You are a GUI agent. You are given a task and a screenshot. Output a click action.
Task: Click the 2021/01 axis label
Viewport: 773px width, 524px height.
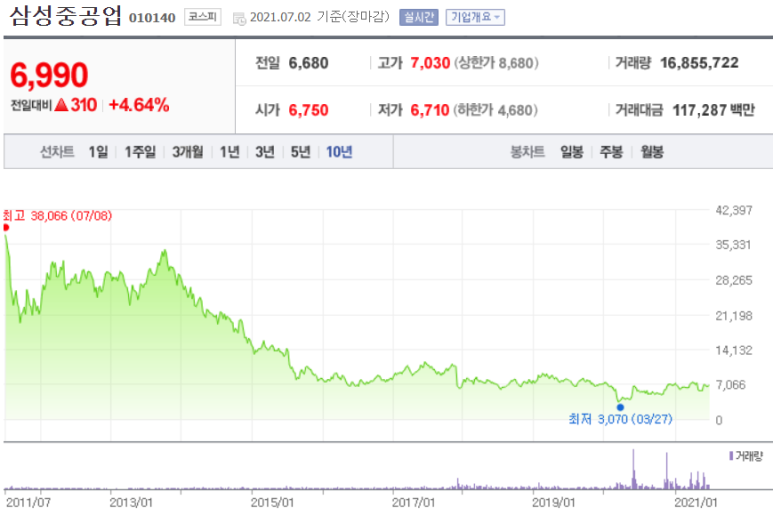click(696, 503)
